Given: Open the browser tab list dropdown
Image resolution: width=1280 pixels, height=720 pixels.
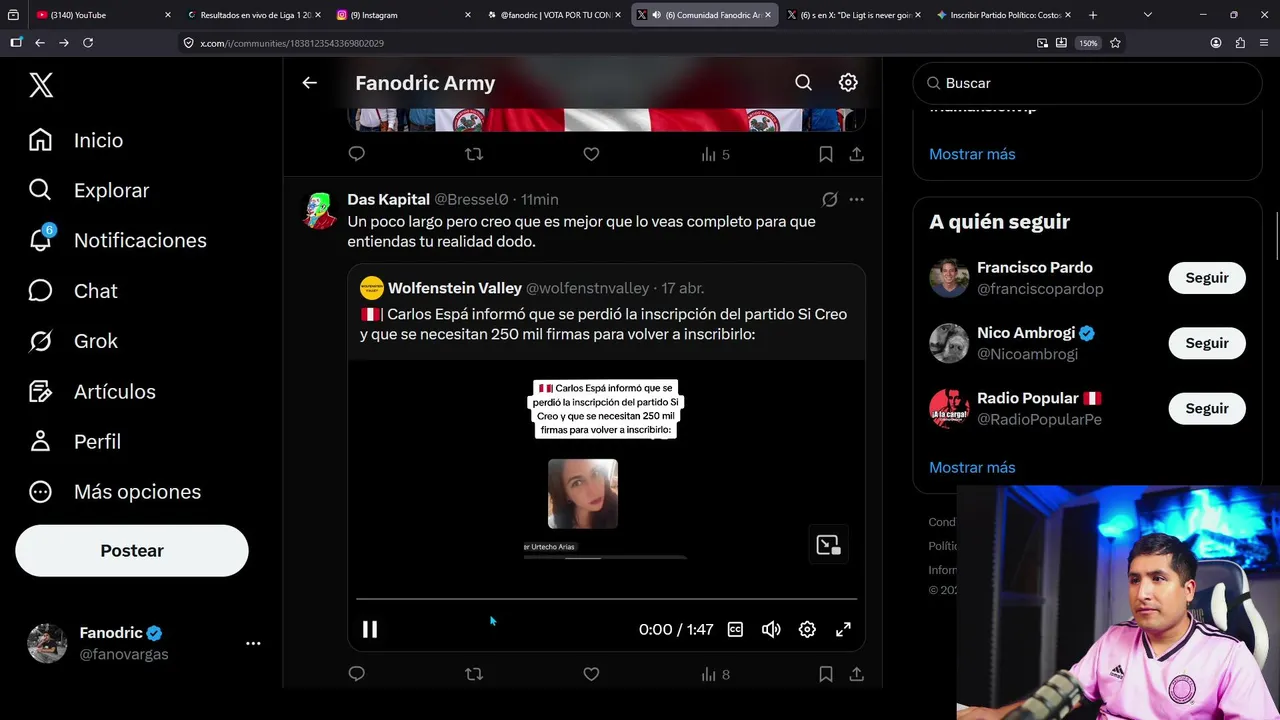Looking at the screenshot, I should (1148, 15).
